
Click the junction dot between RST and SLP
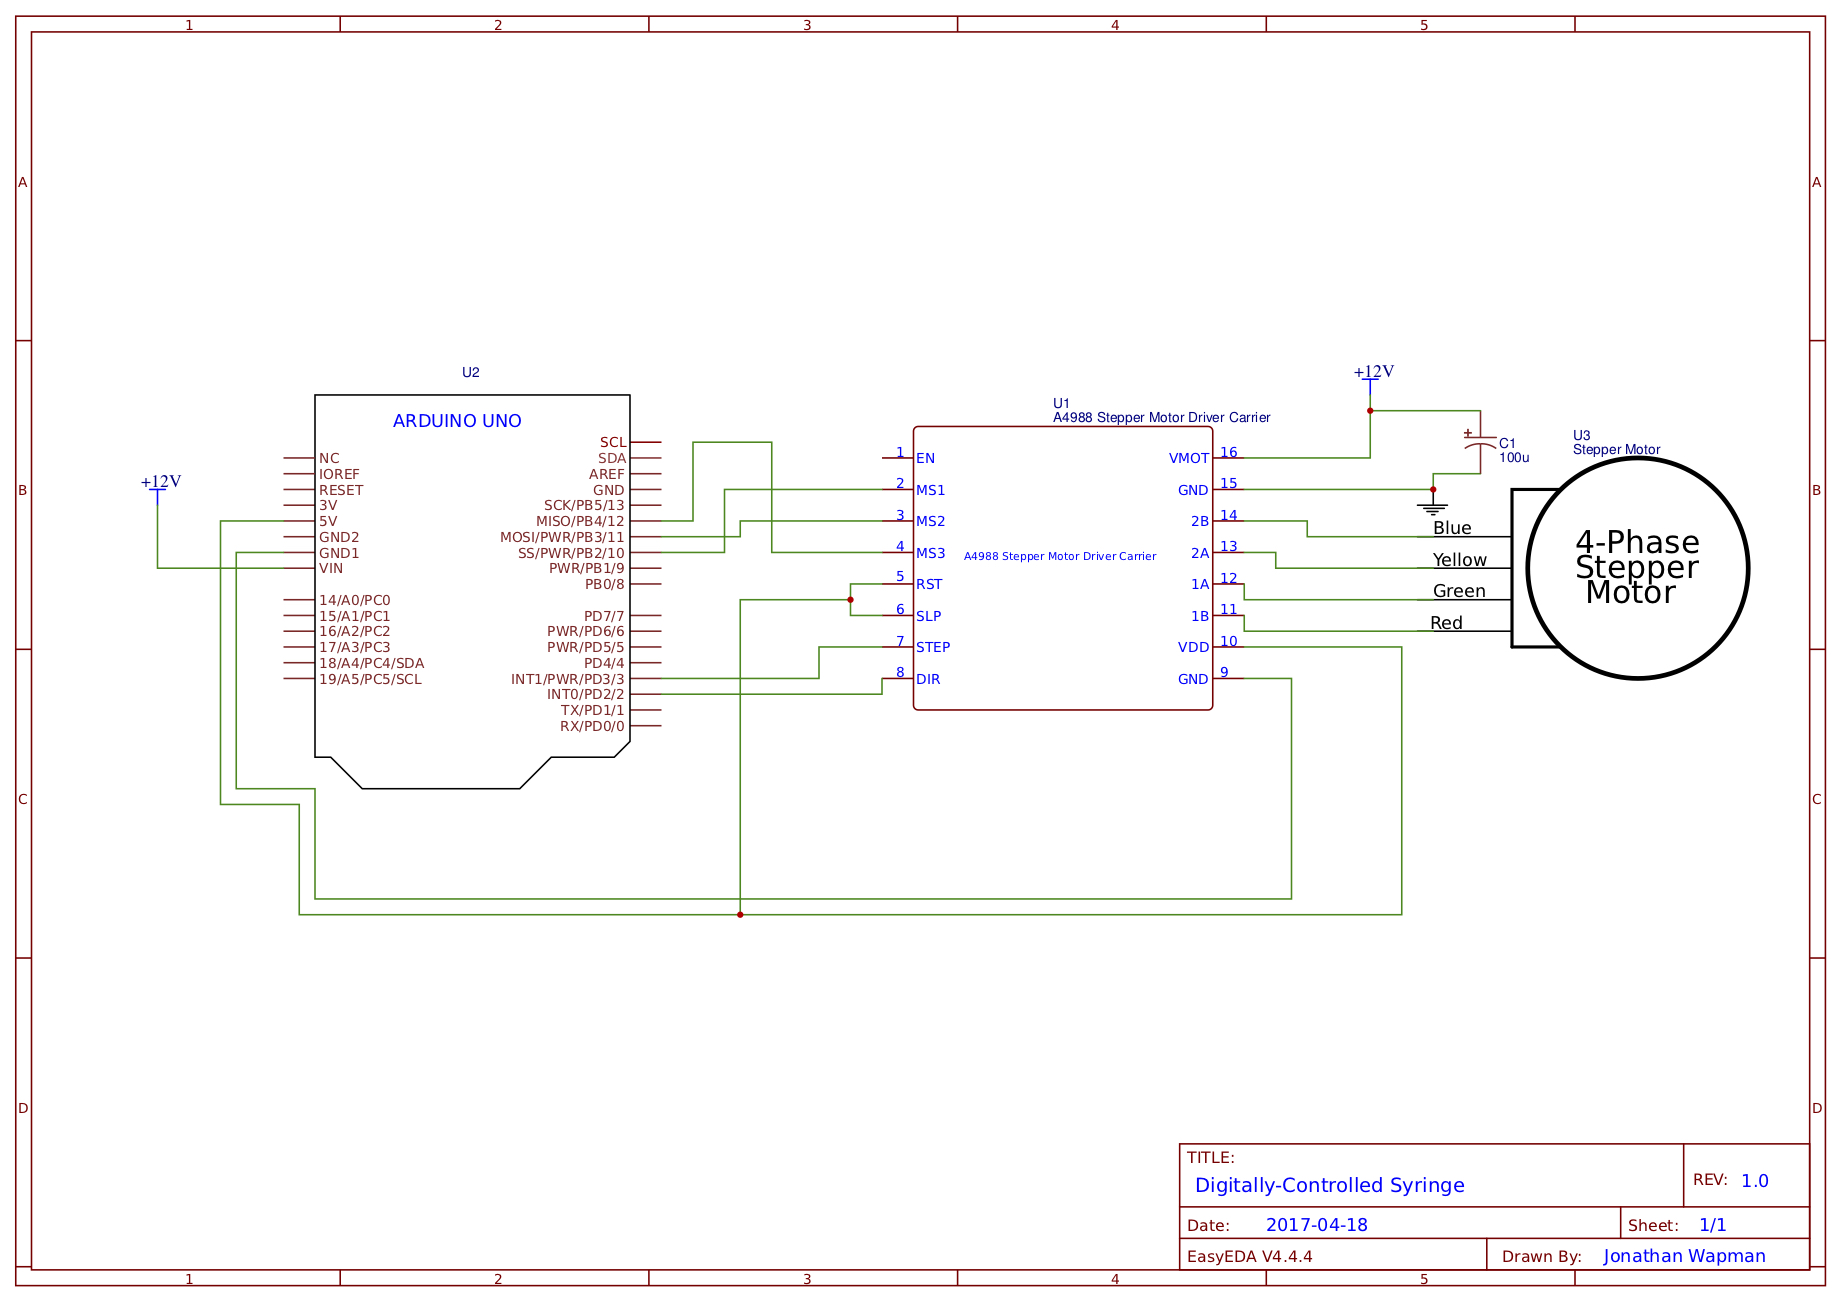point(850,600)
